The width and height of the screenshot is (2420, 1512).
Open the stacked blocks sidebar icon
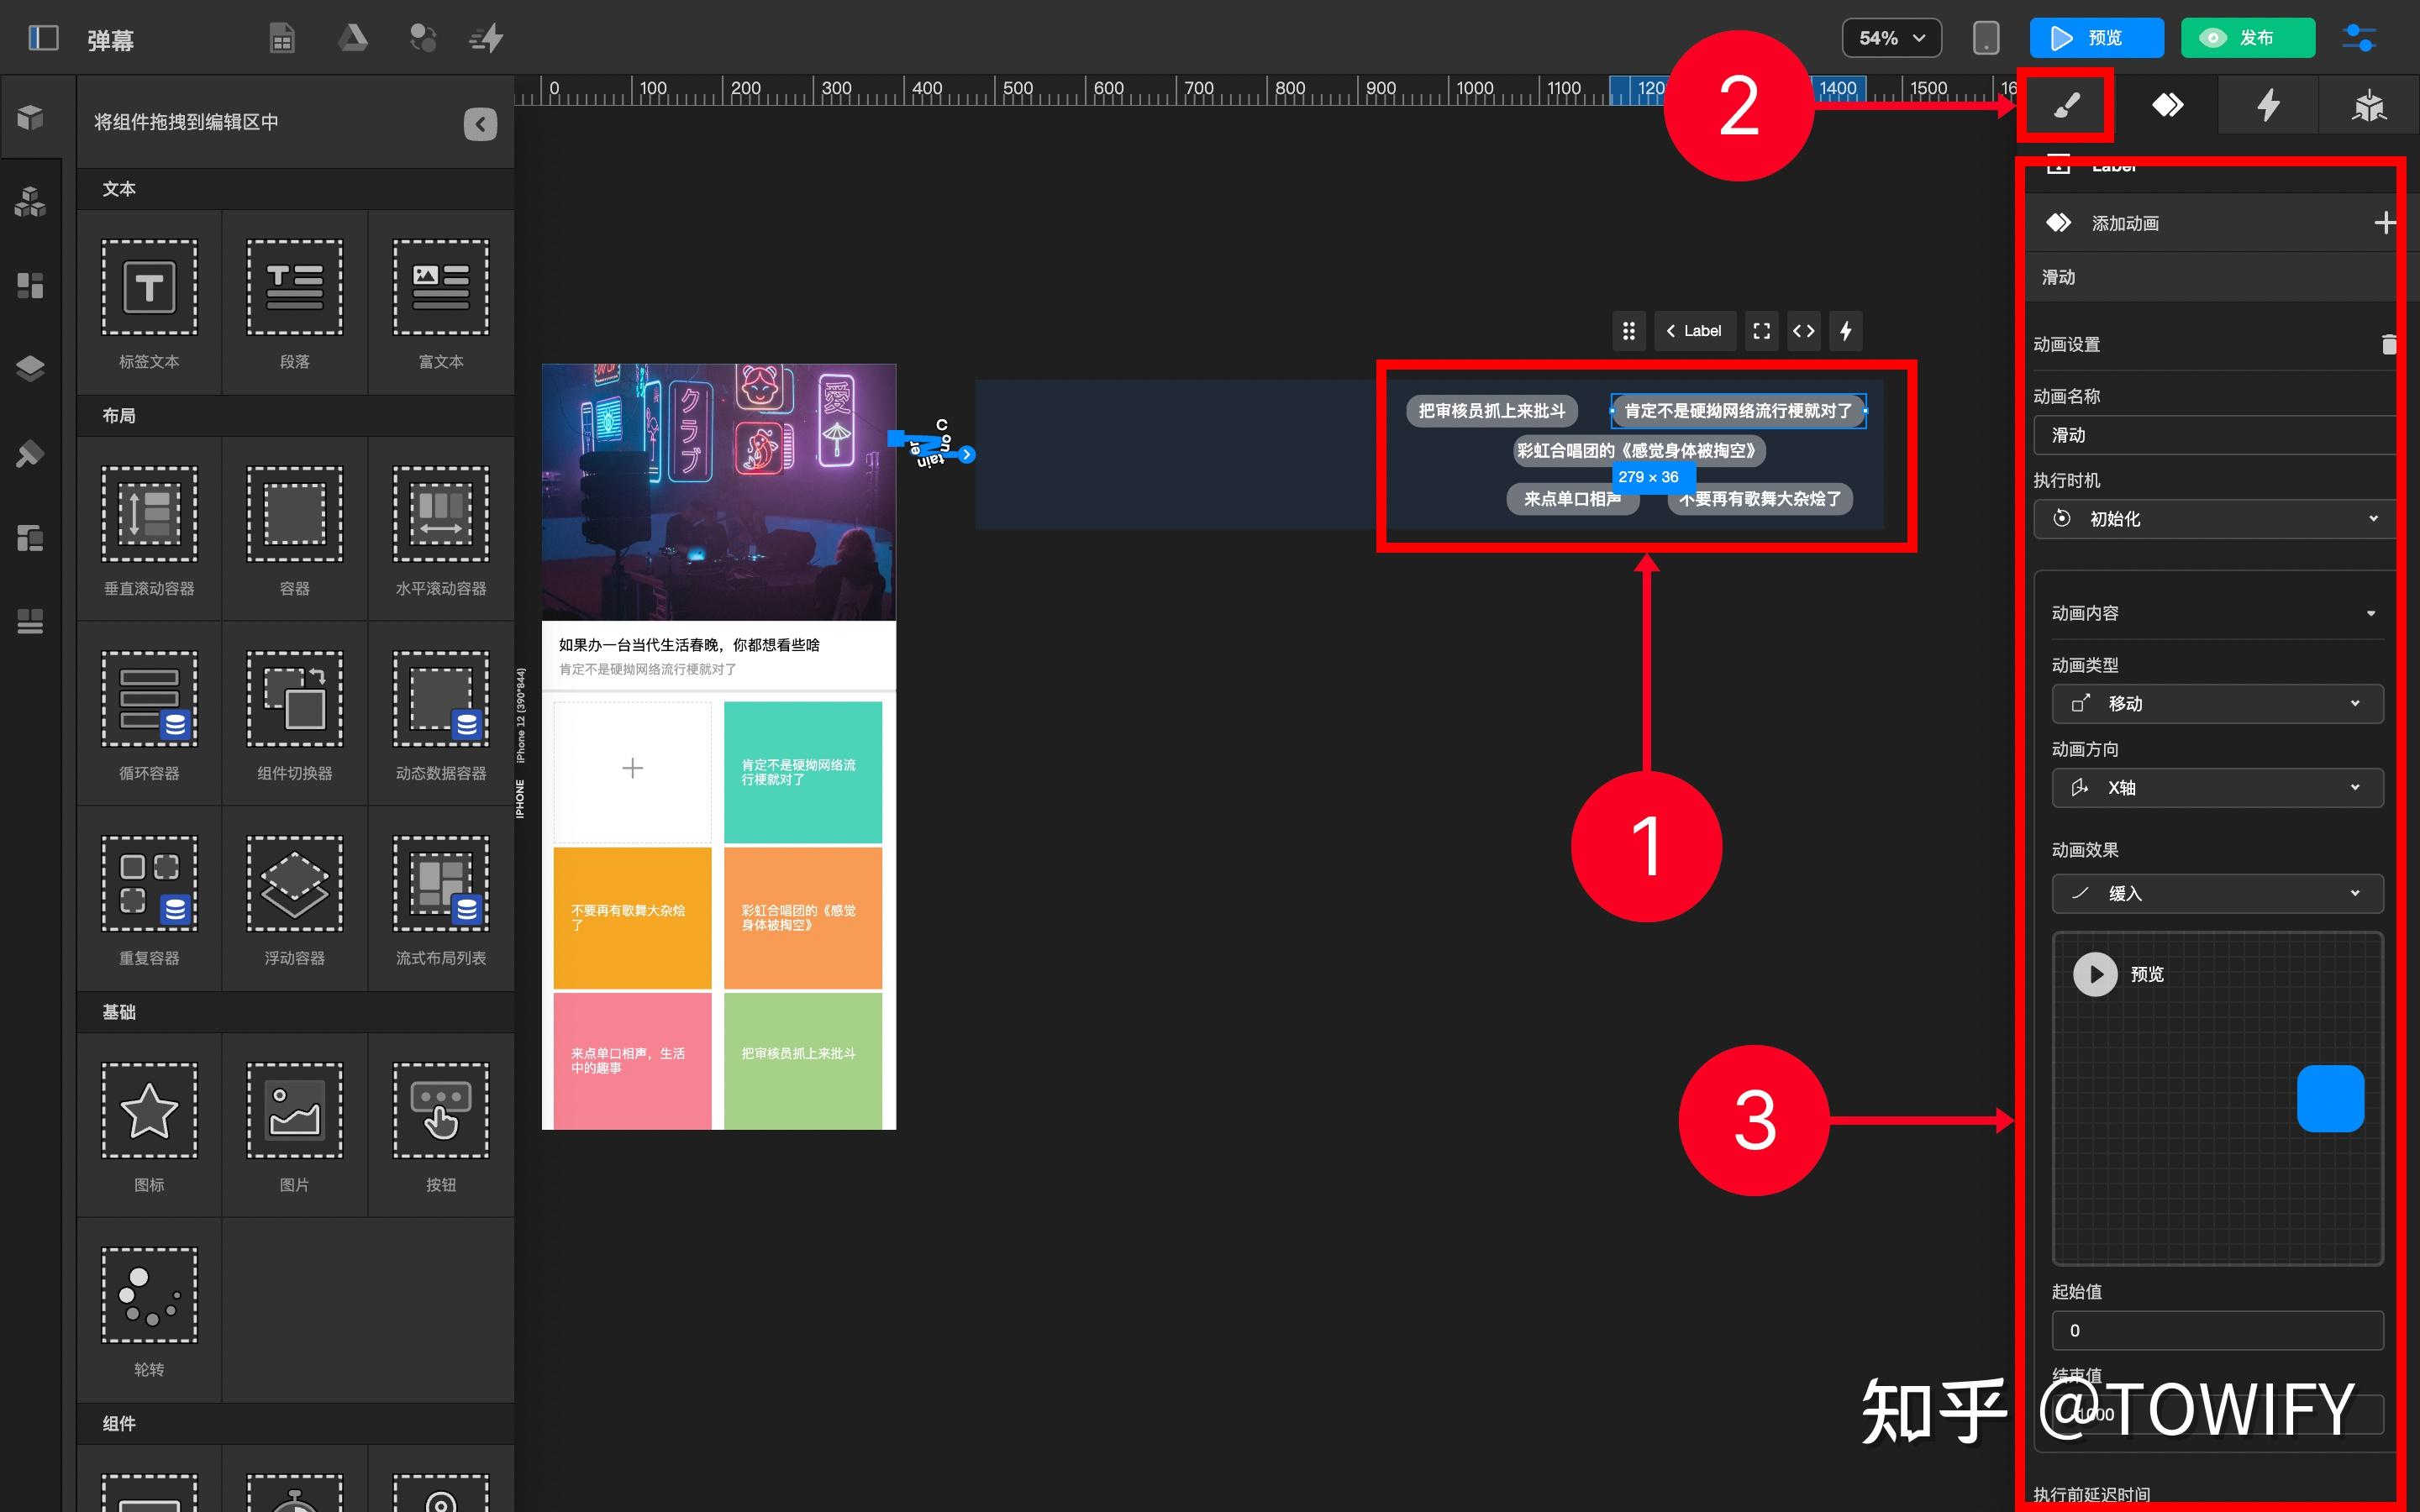click(x=30, y=202)
